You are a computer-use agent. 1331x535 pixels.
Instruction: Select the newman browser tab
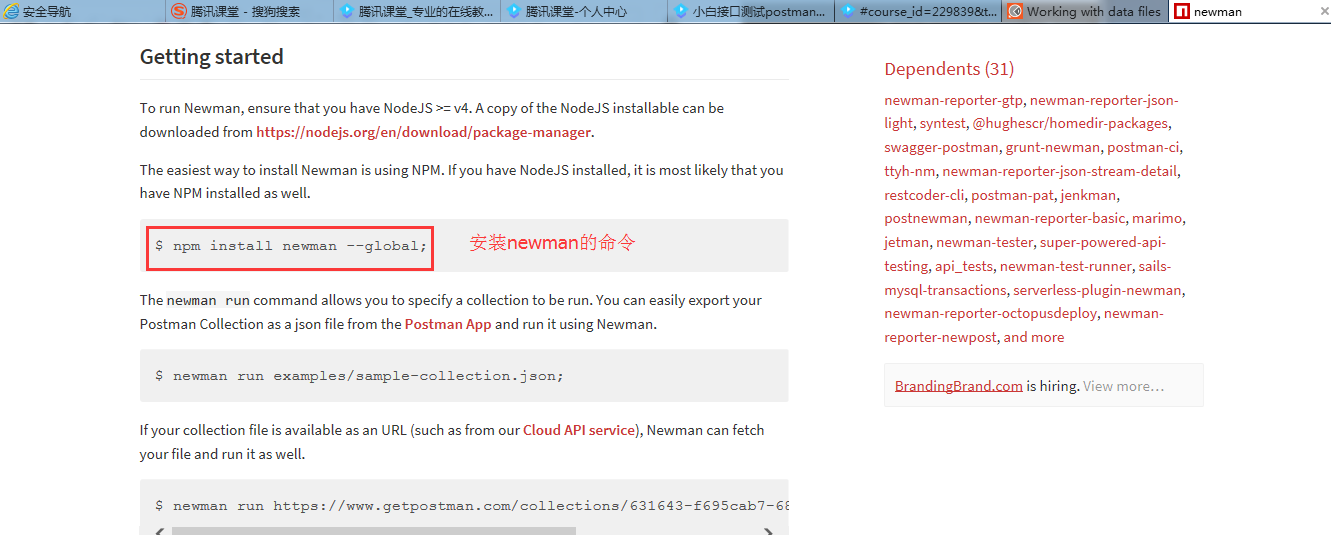pos(1250,11)
